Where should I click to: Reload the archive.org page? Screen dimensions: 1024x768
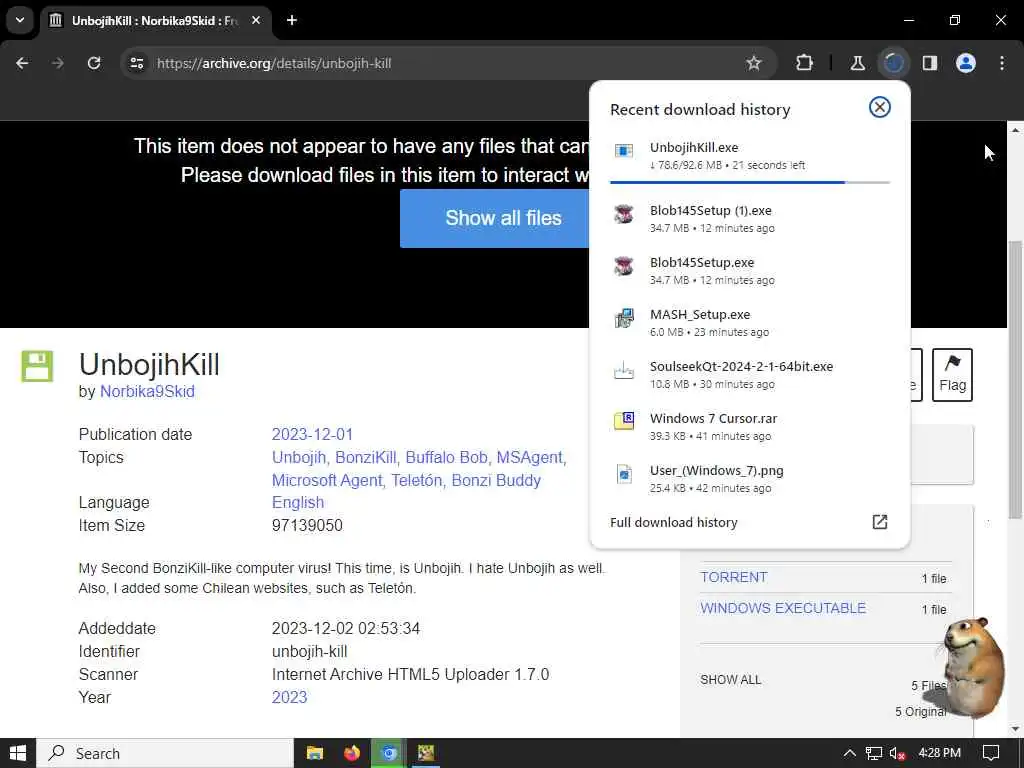(94, 63)
